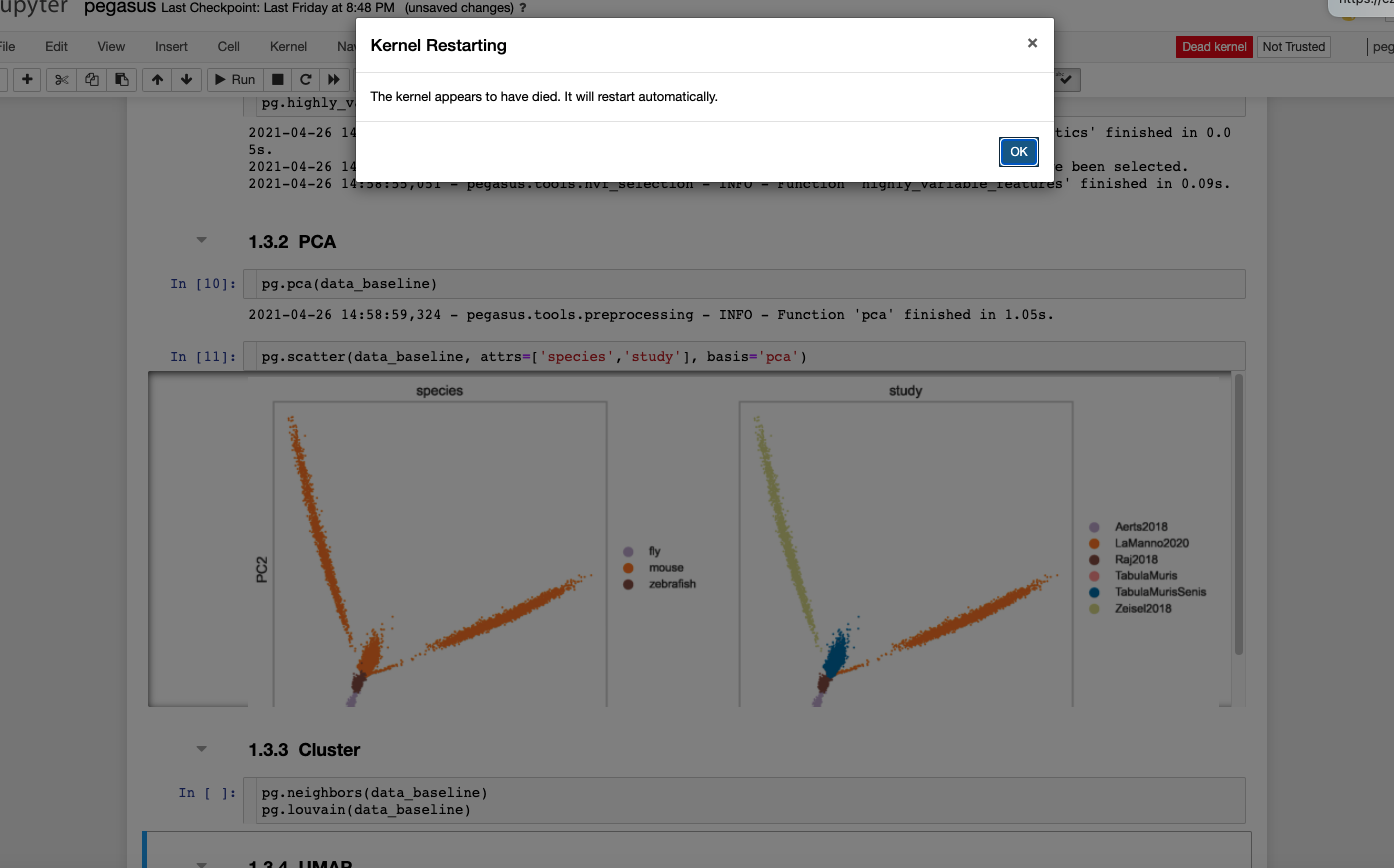Paste a cell using the paste icon
1394x868 pixels.
point(119,80)
